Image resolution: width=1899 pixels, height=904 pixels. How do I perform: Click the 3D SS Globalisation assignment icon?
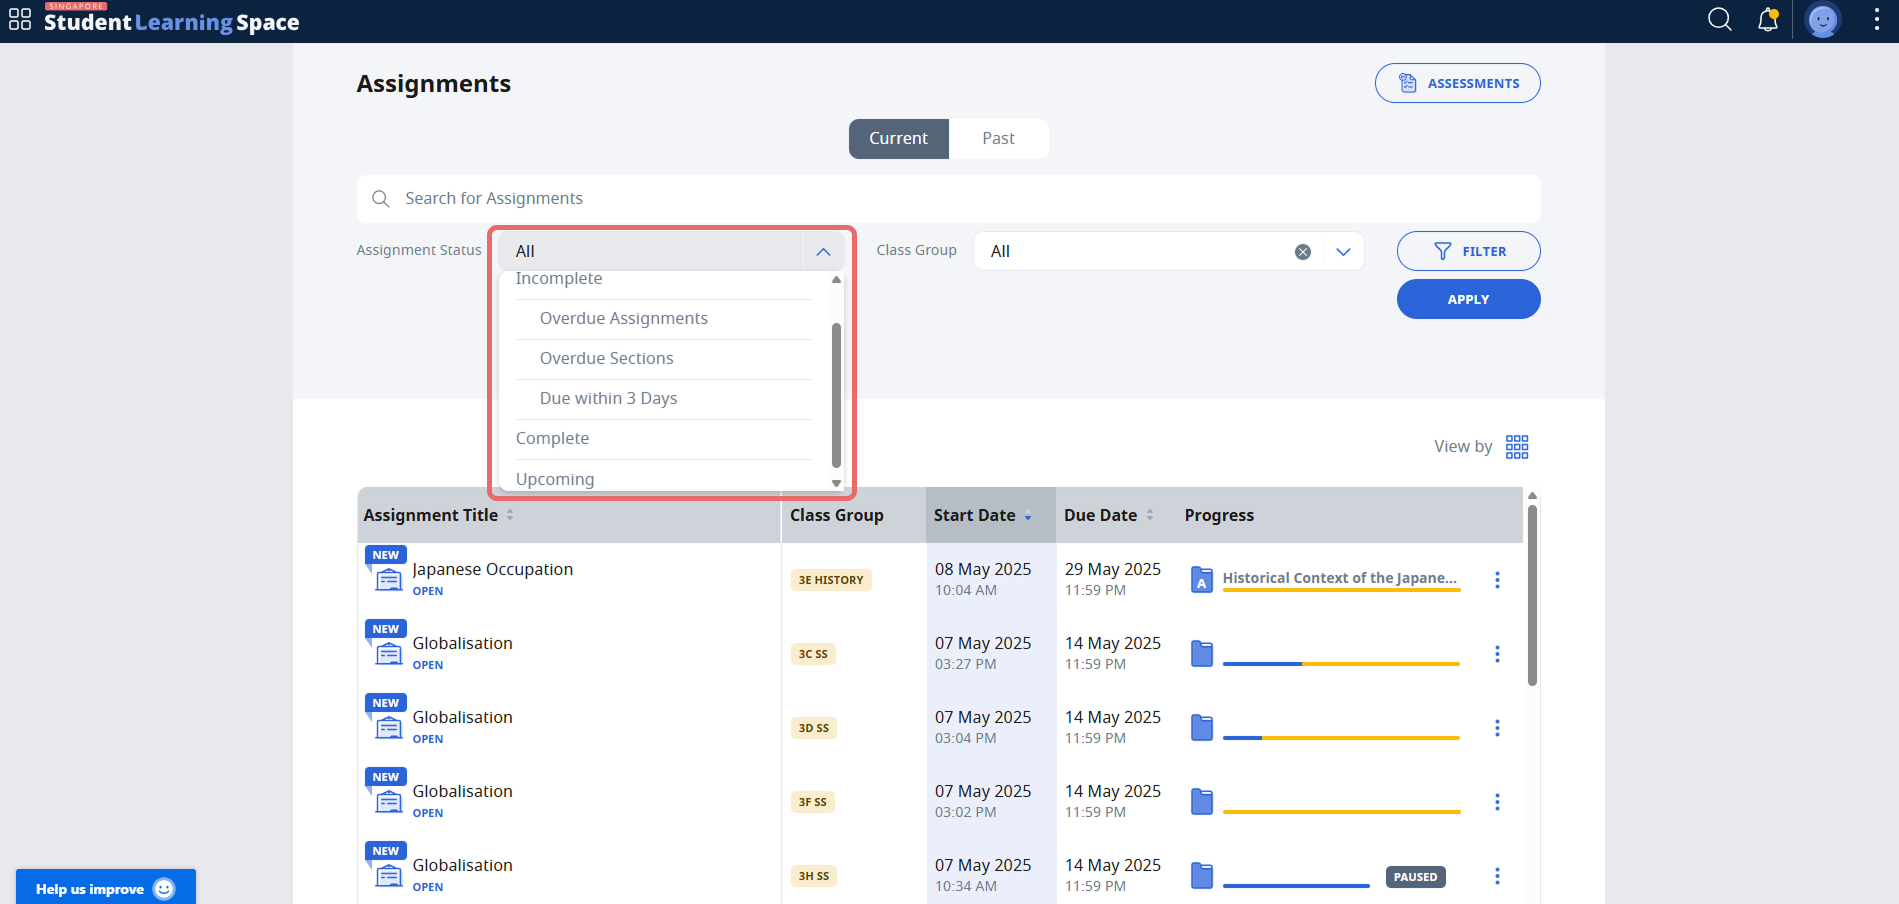pyautogui.click(x=388, y=727)
